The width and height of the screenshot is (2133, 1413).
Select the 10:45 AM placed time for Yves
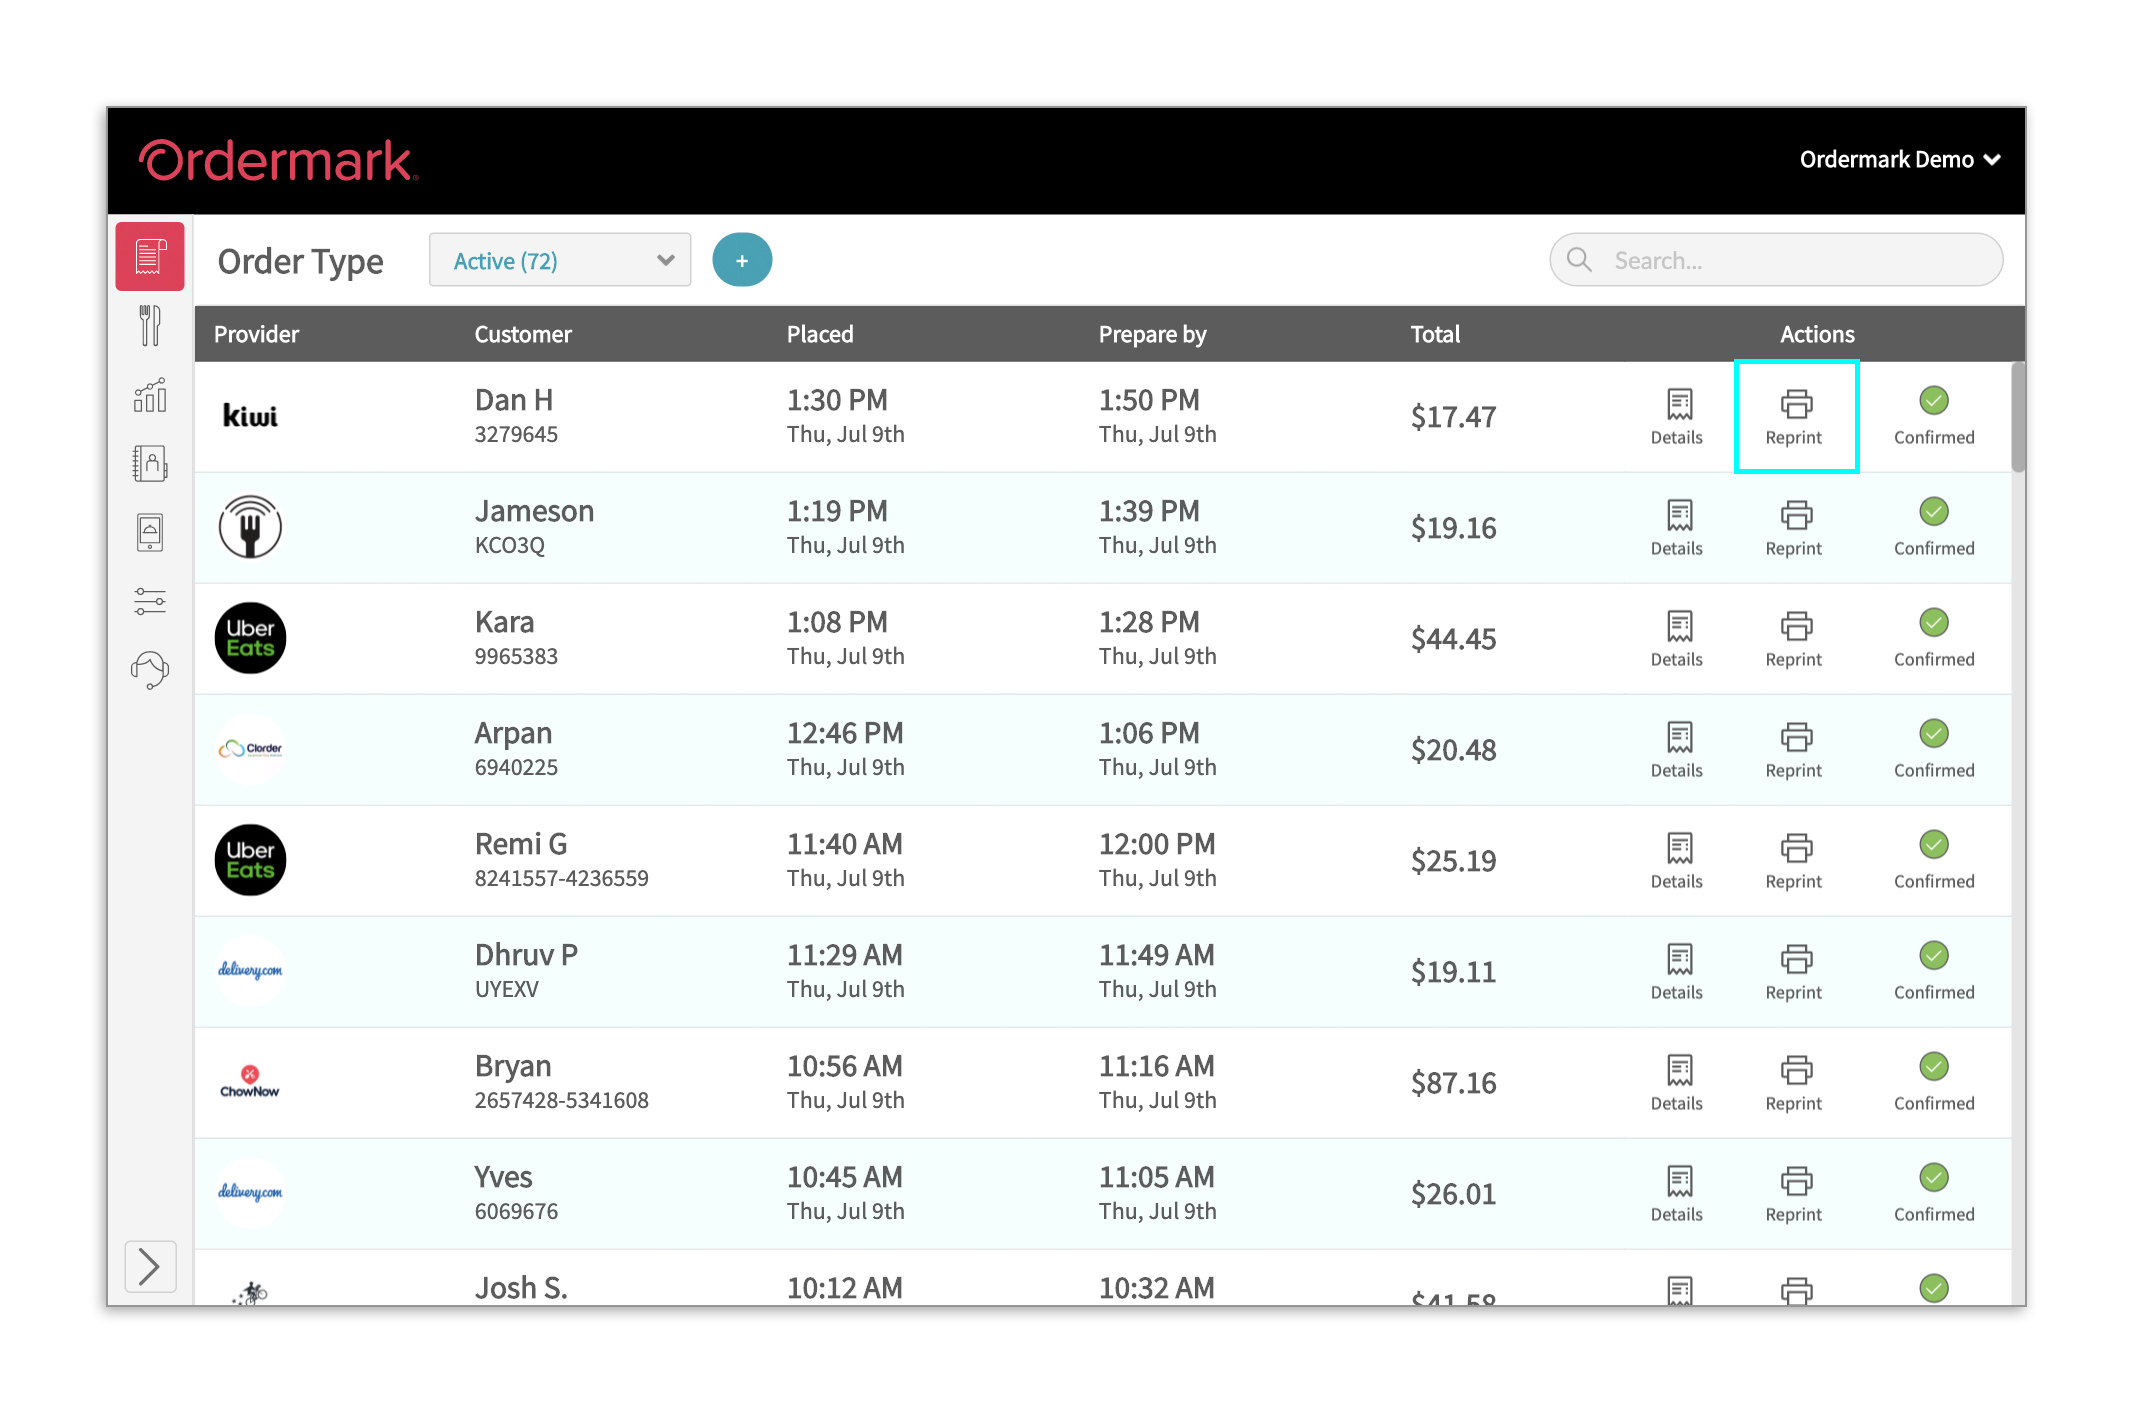(x=844, y=1177)
